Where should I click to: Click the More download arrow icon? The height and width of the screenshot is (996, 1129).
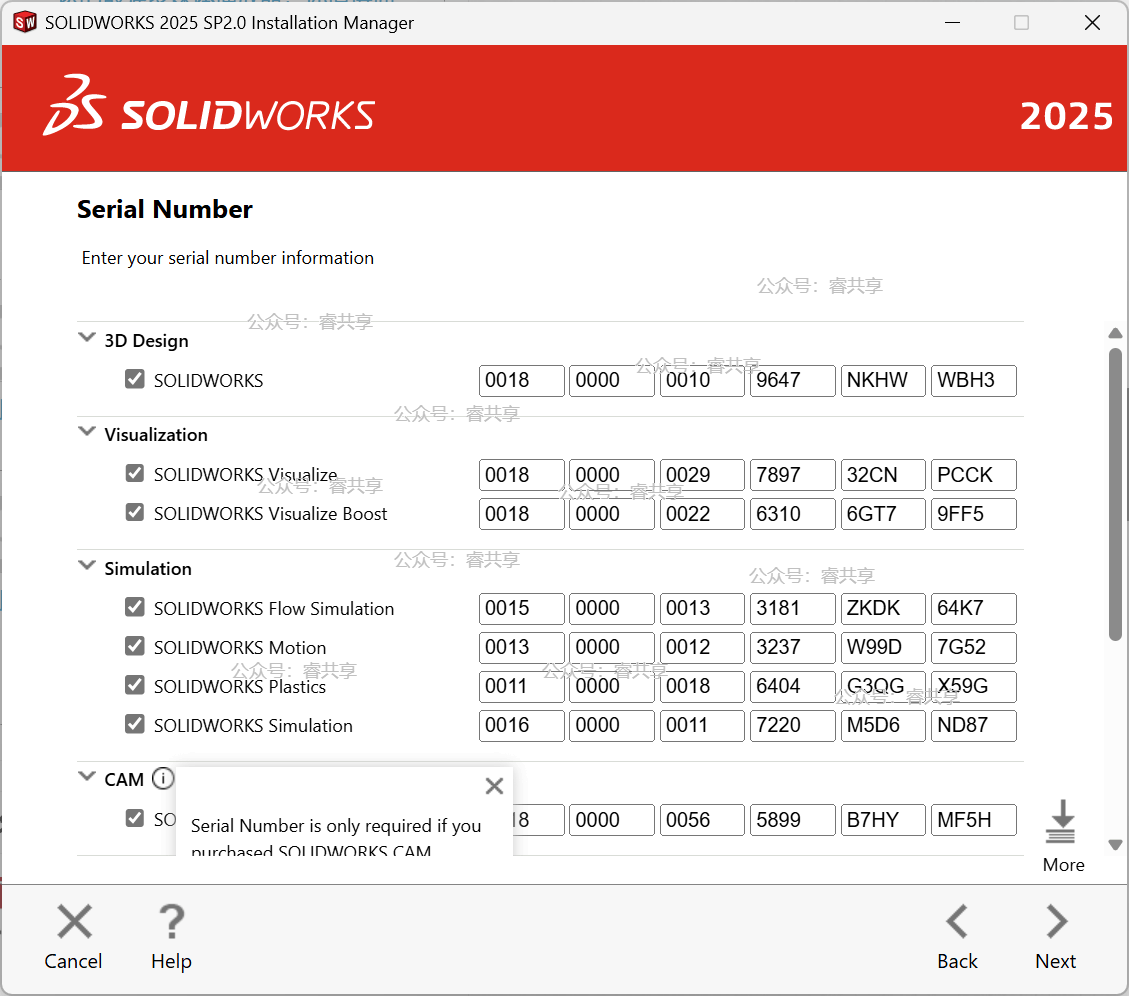click(1062, 822)
